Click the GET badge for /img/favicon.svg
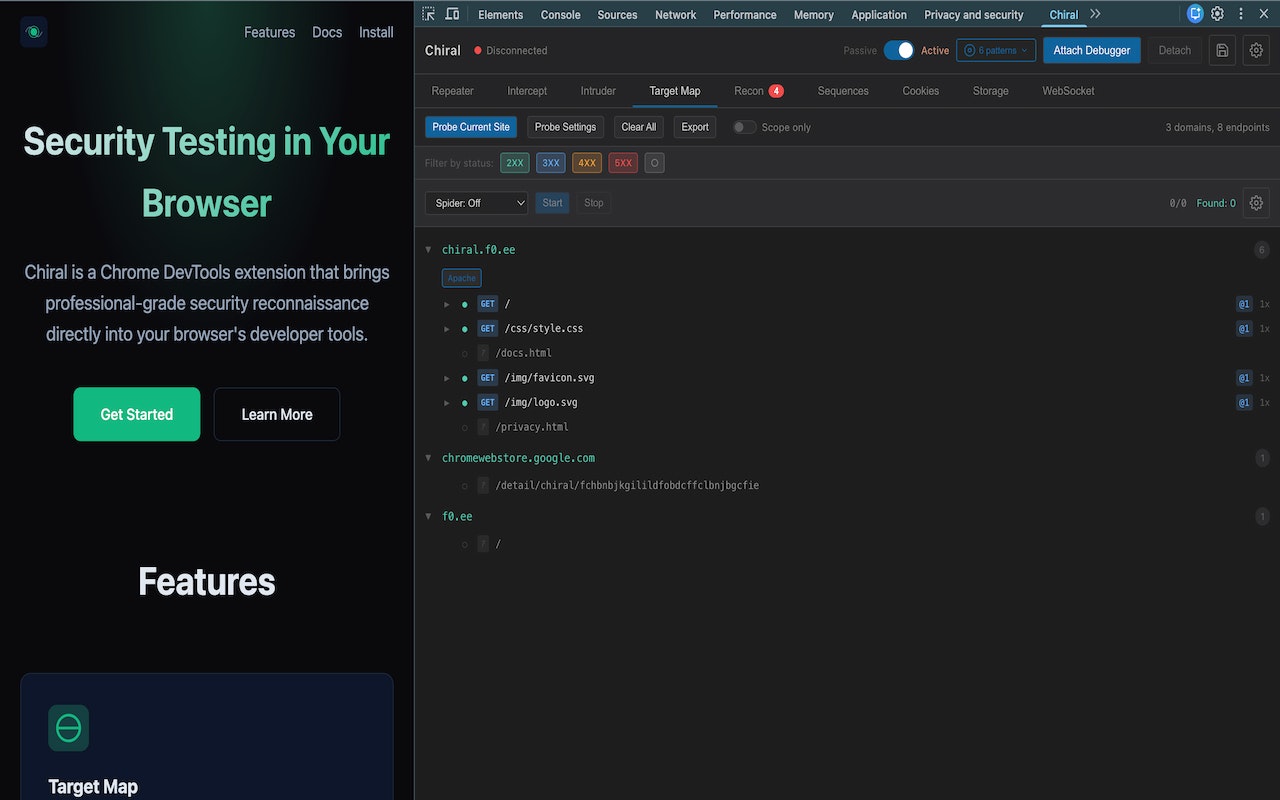 (x=487, y=378)
